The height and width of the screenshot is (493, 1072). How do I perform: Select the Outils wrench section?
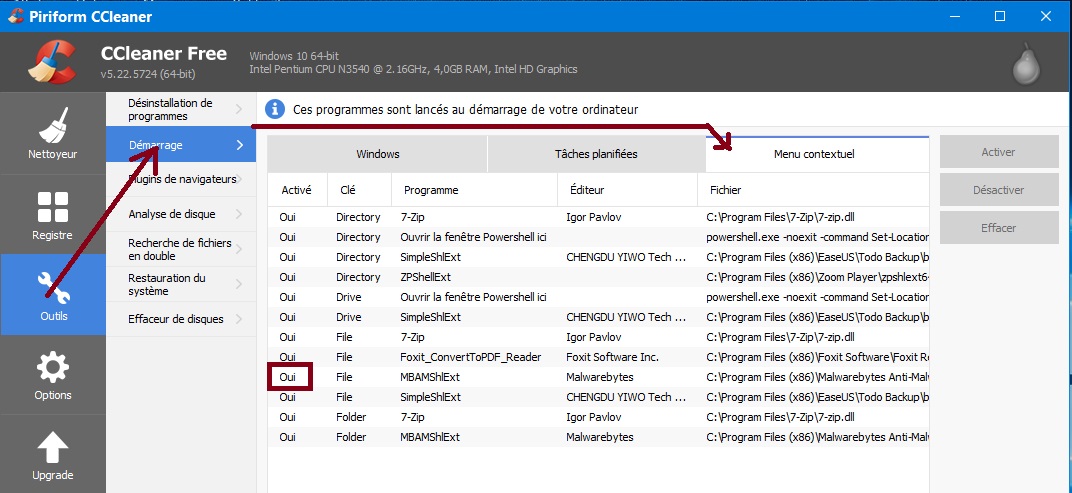pyautogui.click(x=53, y=295)
